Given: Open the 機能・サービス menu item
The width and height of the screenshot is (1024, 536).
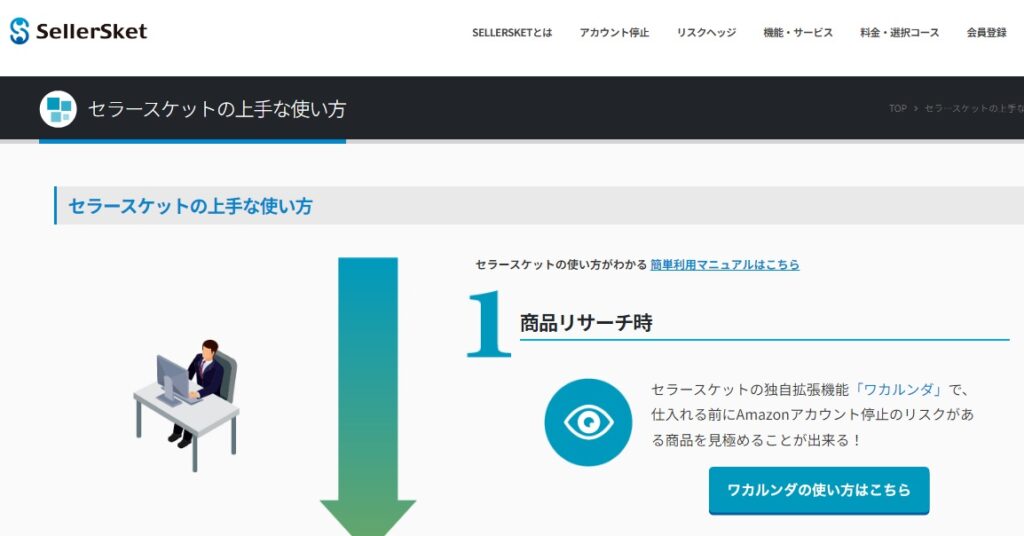Looking at the screenshot, I should click(798, 33).
